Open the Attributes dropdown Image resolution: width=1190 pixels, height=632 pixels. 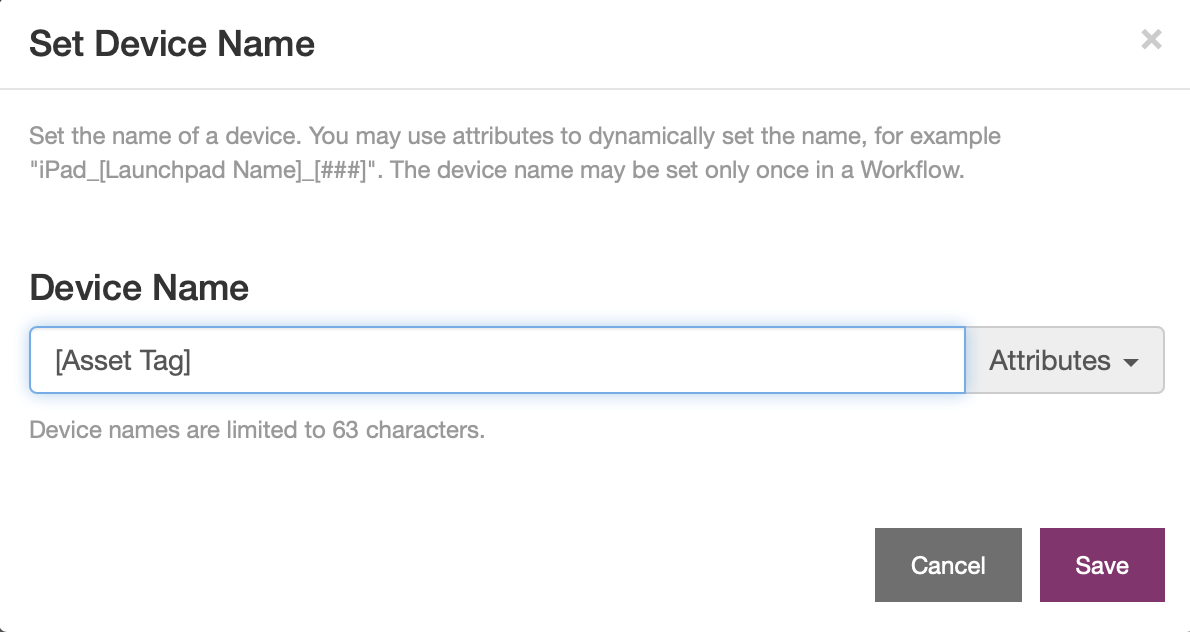[1064, 360]
